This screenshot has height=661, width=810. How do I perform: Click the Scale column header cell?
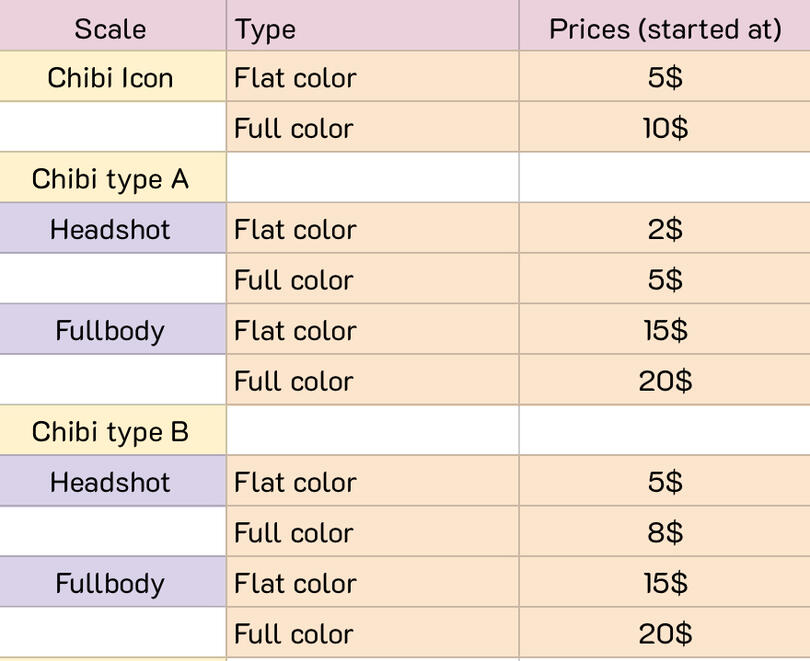(x=110, y=27)
